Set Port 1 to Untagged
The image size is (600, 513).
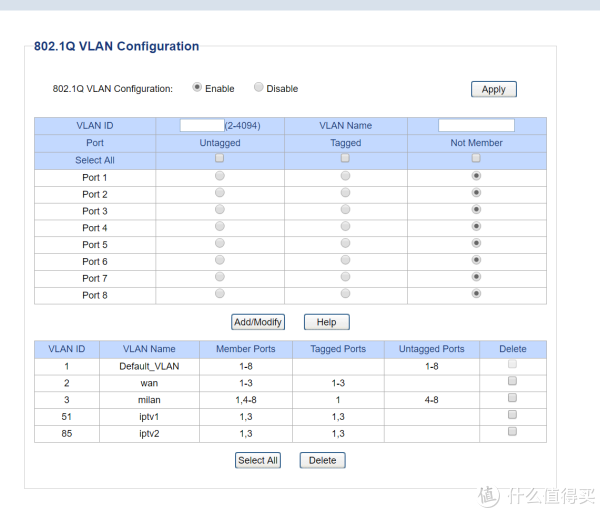(220, 176)
